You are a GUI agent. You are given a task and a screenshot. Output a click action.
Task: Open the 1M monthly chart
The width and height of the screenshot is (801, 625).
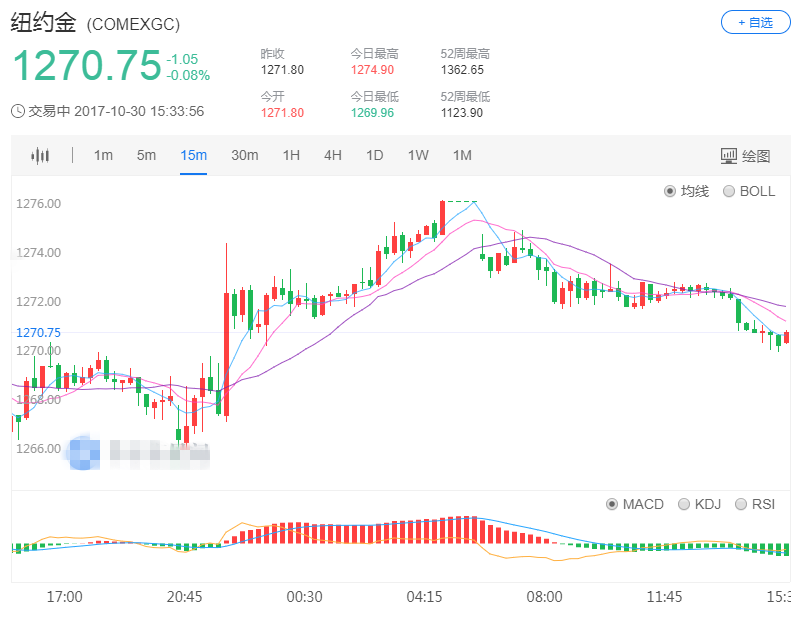point(461,155)
